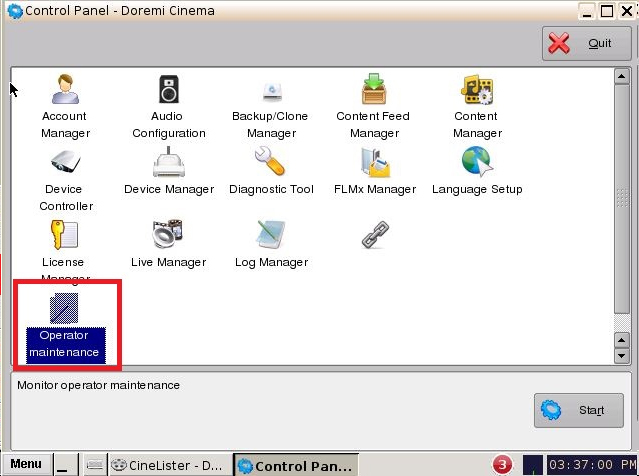Open the Content Feed Manager icon
This screenshot has height=476, width=639.
point(374,89)
